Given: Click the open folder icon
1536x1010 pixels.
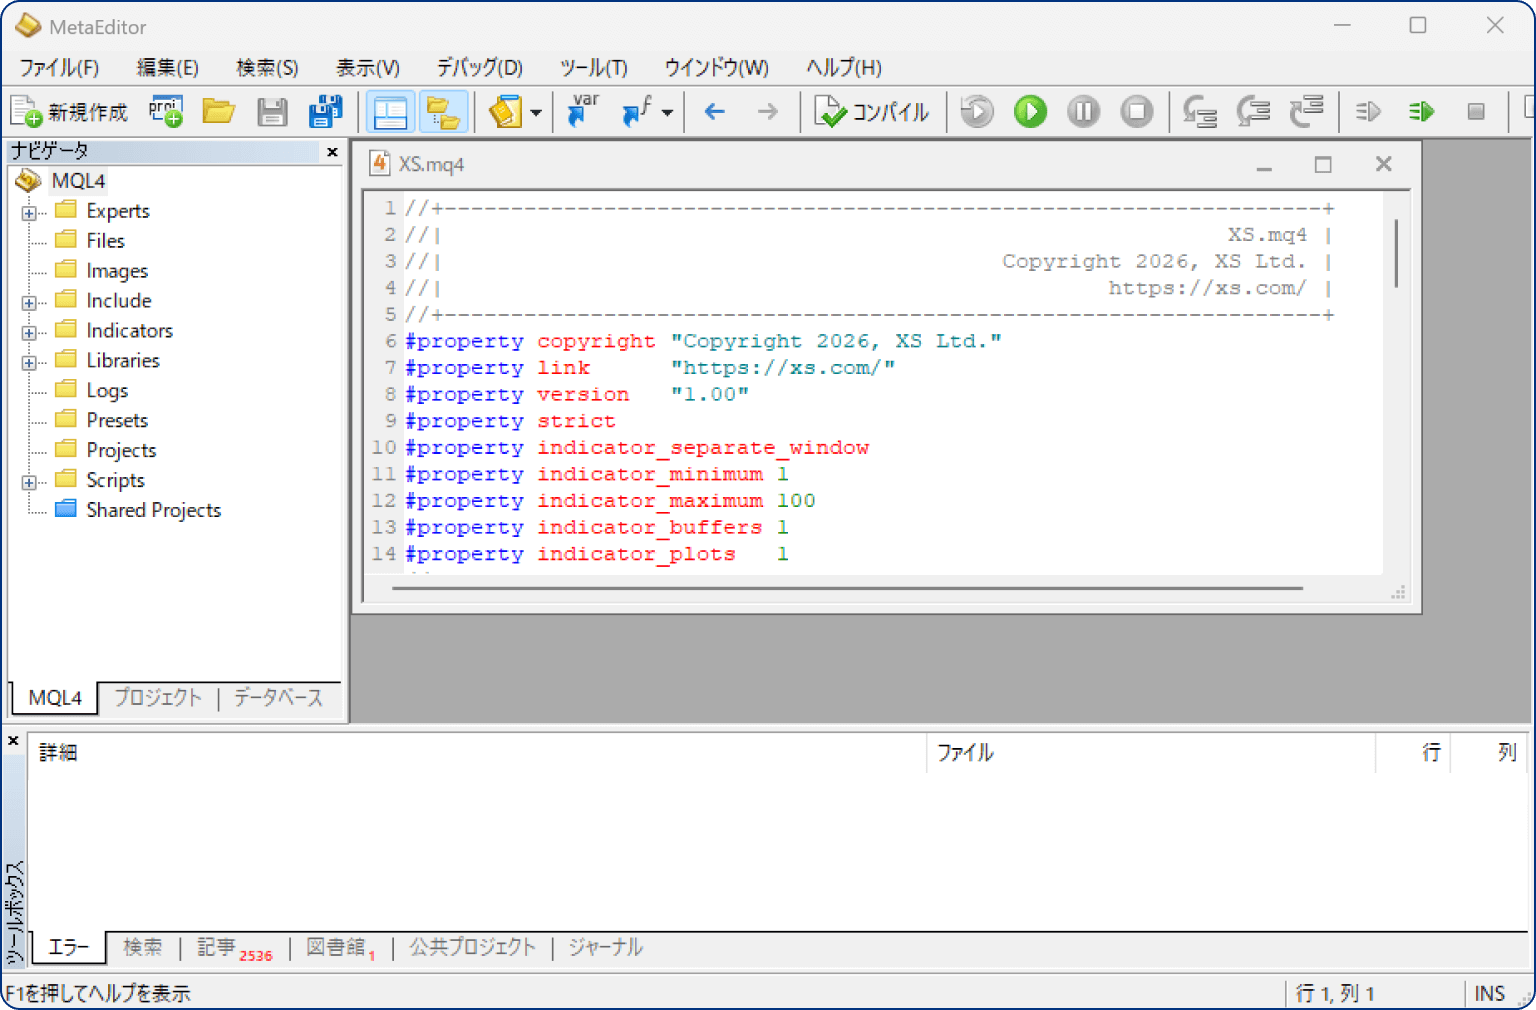Looking at the screenshot, I should pos(218,111).
